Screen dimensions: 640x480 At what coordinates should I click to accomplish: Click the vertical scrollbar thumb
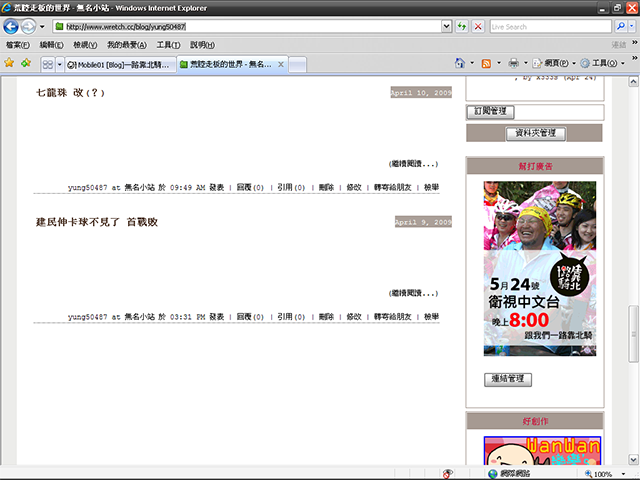(633, 333)
